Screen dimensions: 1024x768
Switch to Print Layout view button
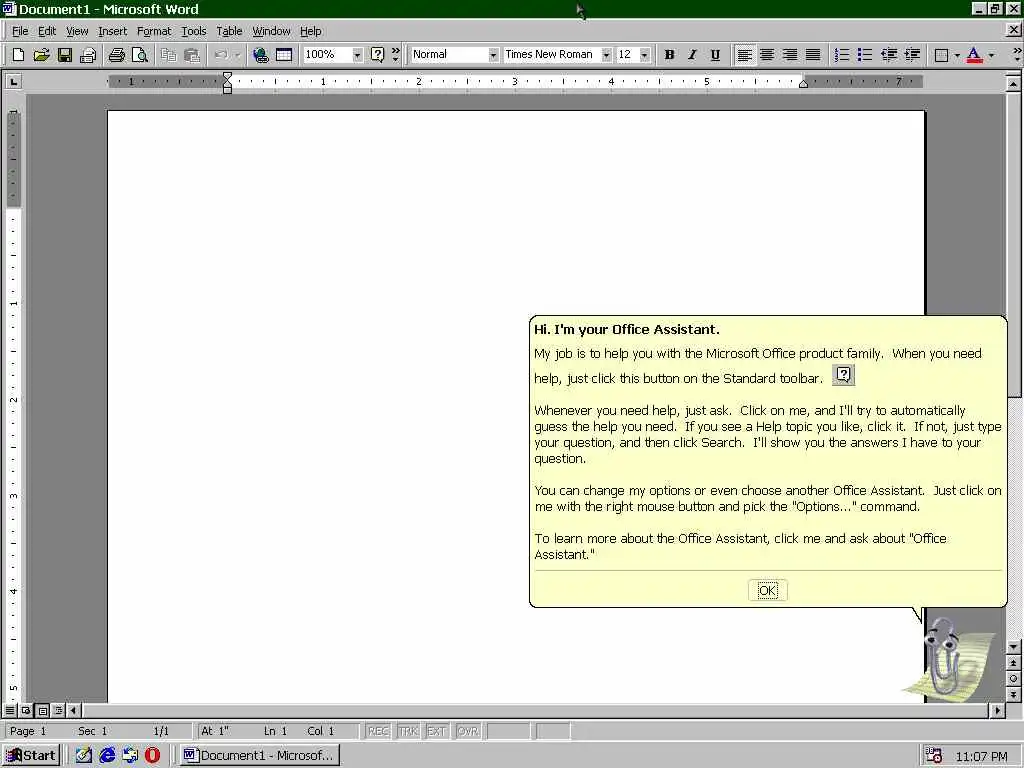point(42,710)
